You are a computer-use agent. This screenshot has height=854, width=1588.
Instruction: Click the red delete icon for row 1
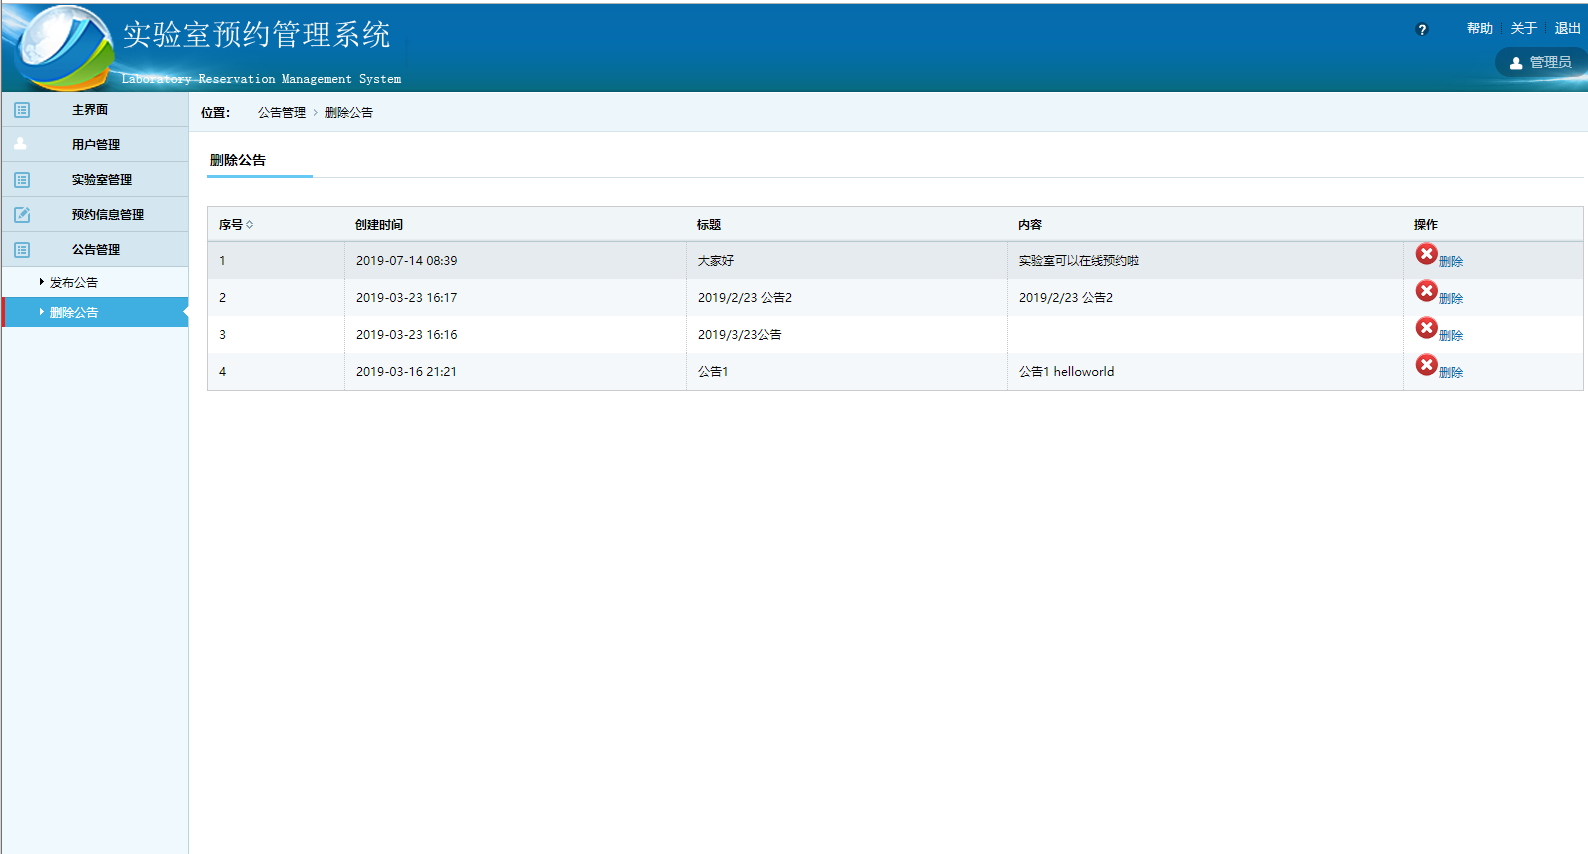(1426, 254)
